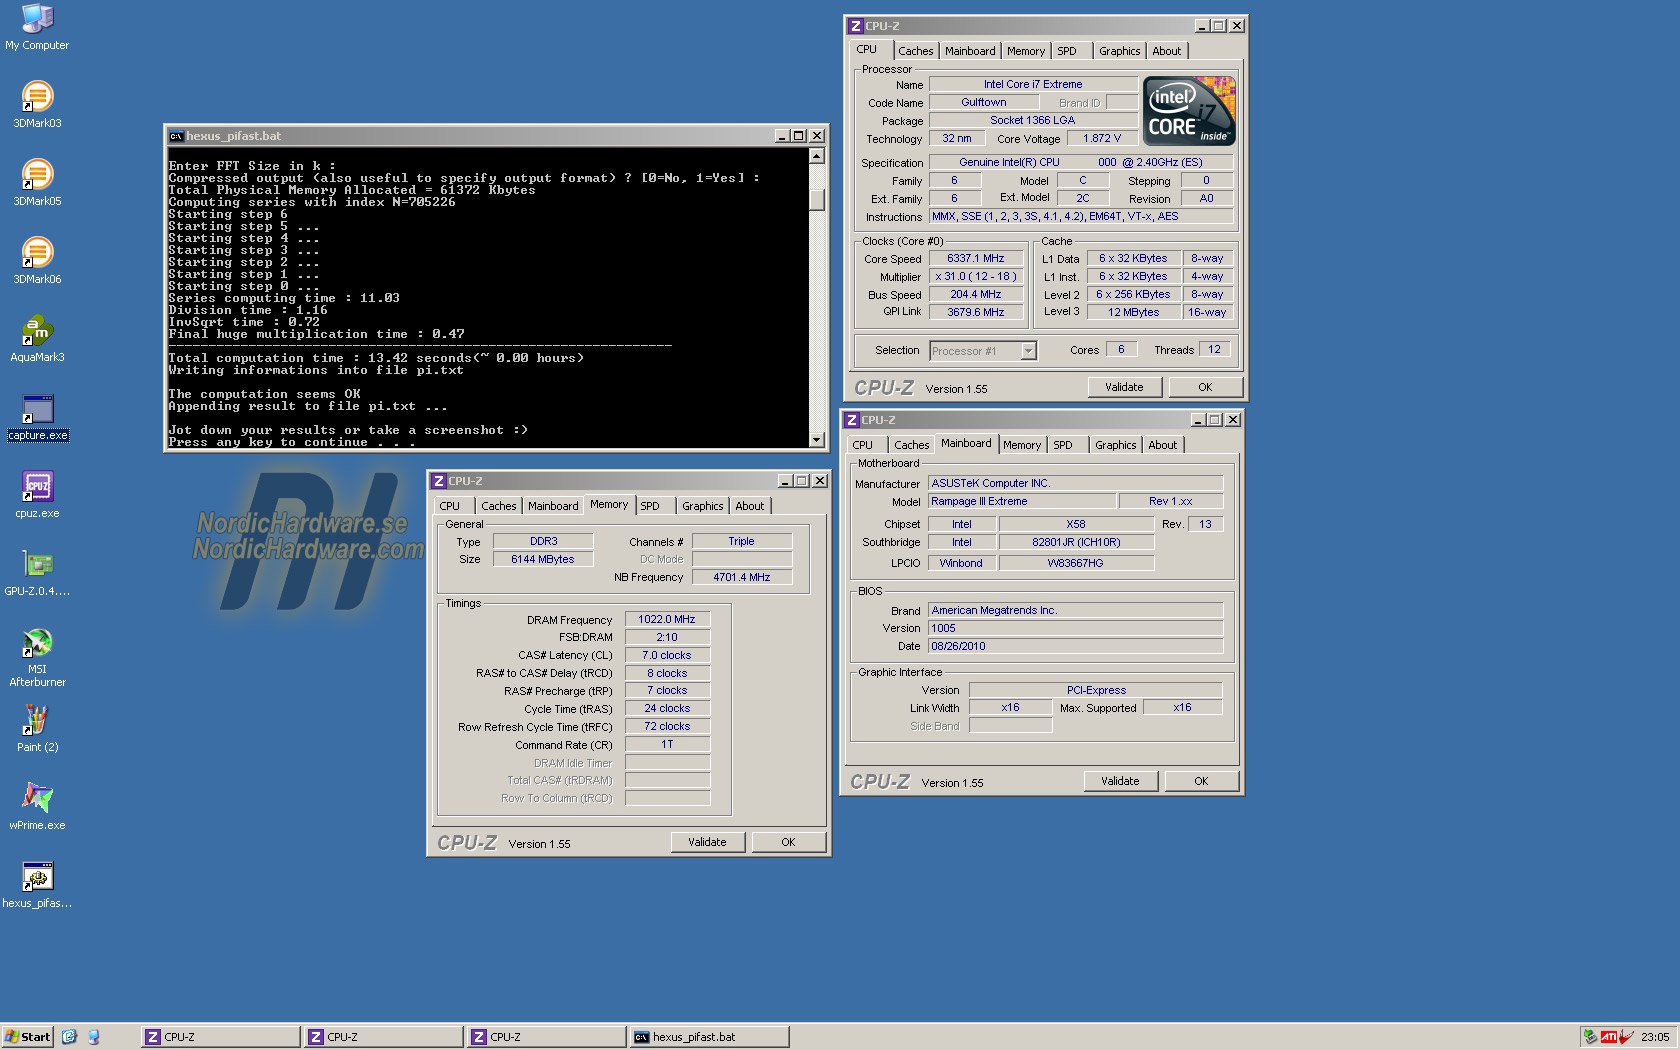This screenshot has width=1680, height=1050.
Task: Open the wPrime.exe desktop icon
Action: coord(37,799)
